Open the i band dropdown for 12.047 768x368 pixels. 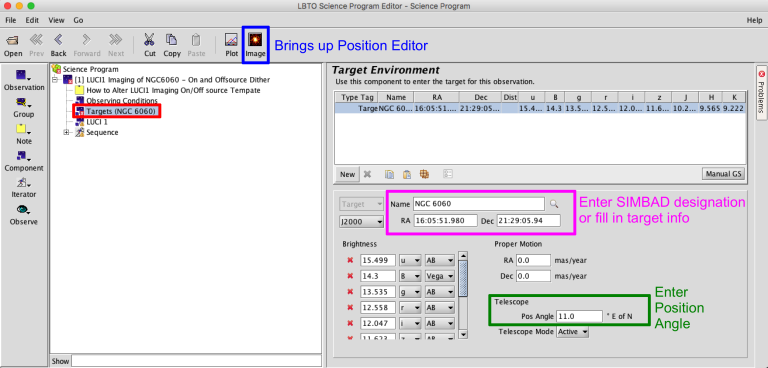[x=411, y=323]
